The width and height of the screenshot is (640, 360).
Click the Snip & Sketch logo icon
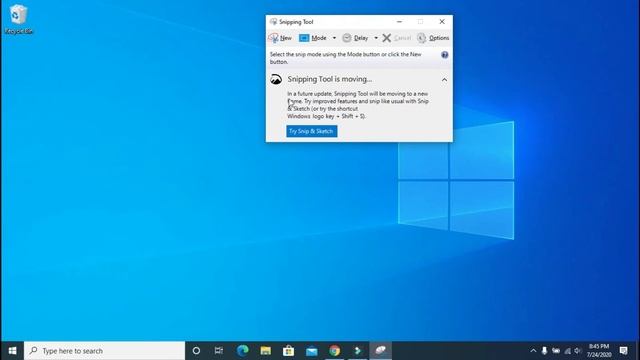click(x=276, y=80)
